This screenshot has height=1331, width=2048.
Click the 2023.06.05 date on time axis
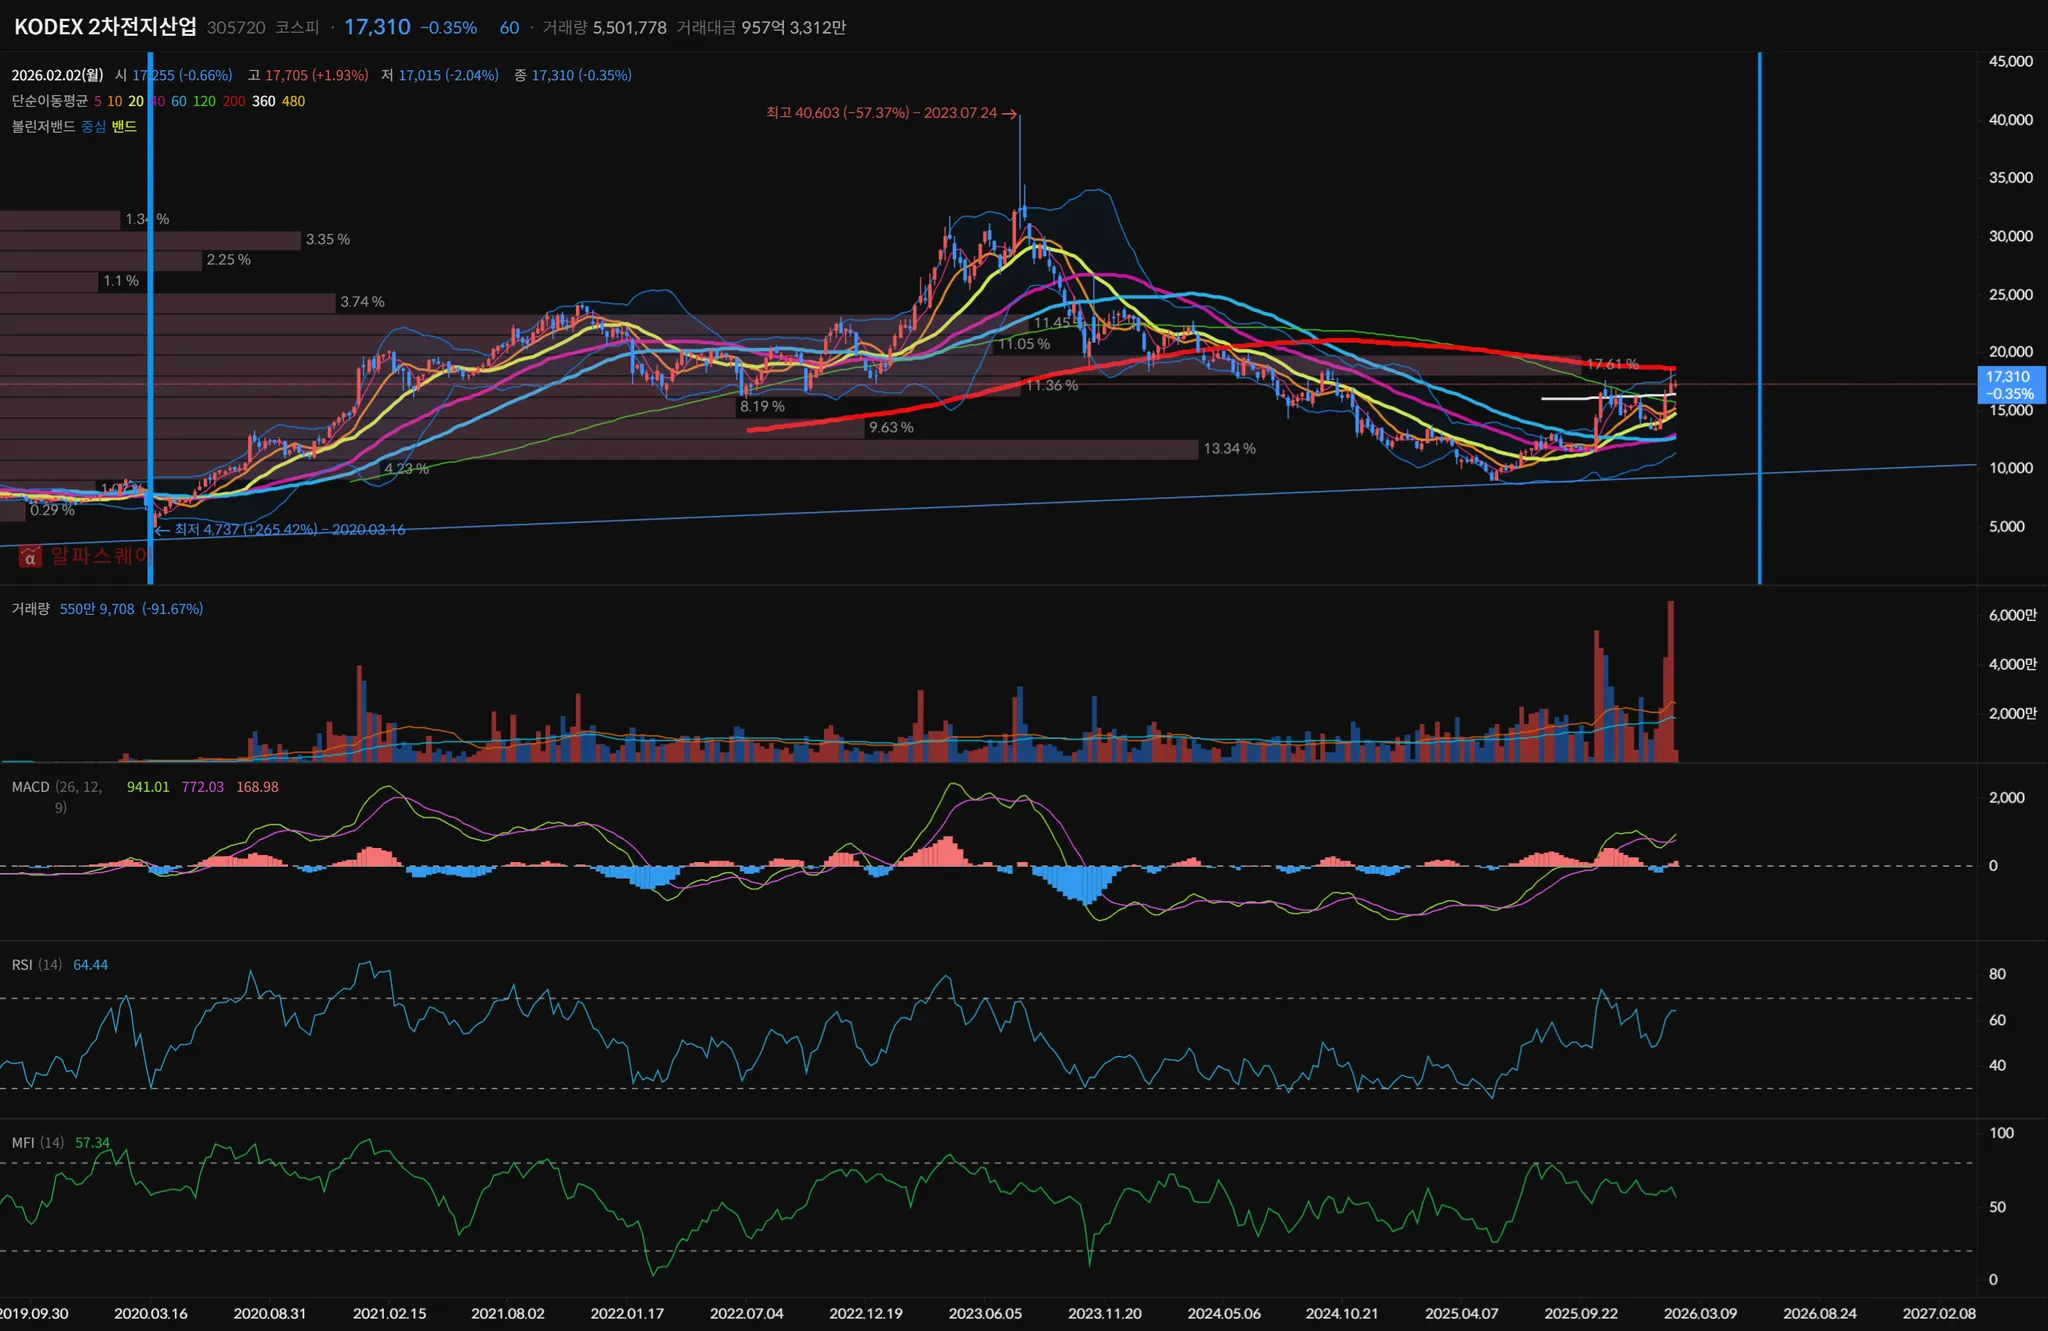coord(985,1314)
